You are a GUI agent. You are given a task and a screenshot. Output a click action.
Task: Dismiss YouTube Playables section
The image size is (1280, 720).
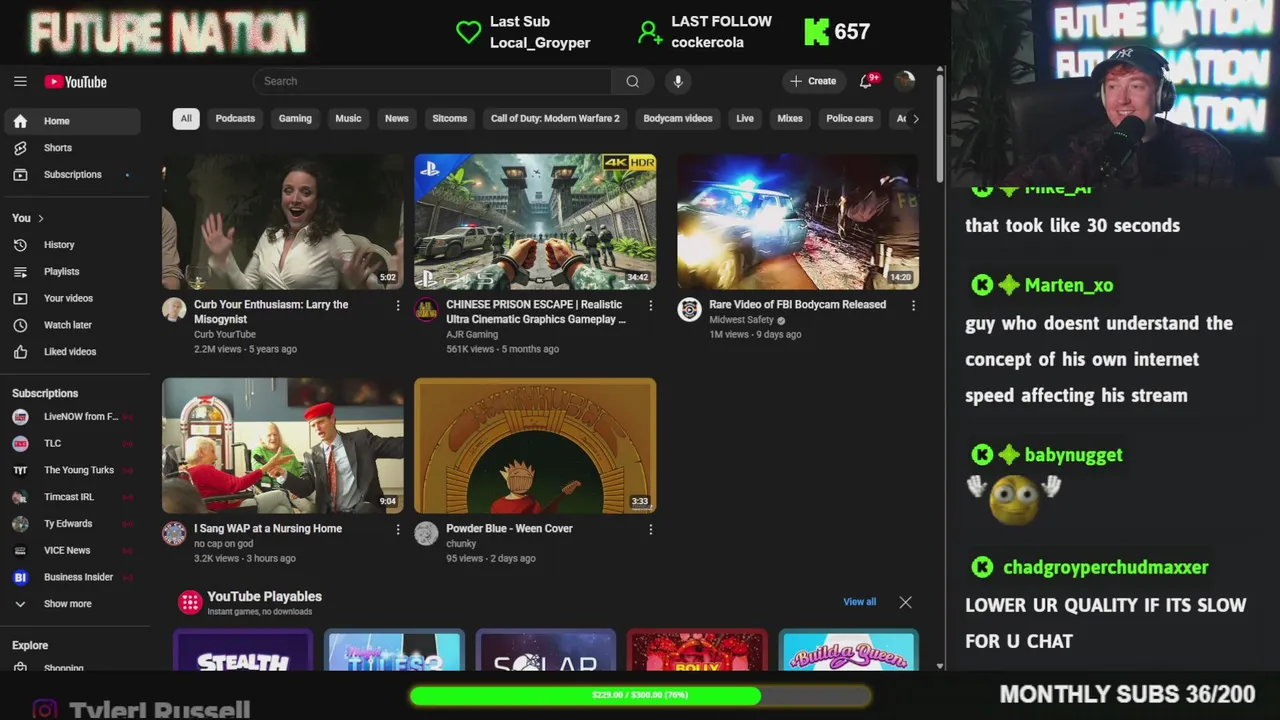(x=905, y=602)
